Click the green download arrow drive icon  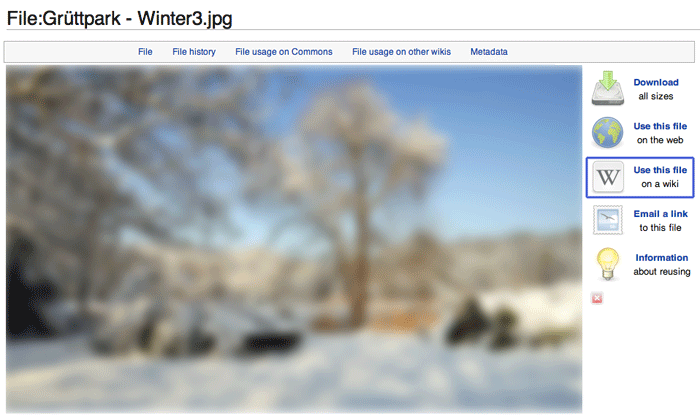(x=608, y=88)
